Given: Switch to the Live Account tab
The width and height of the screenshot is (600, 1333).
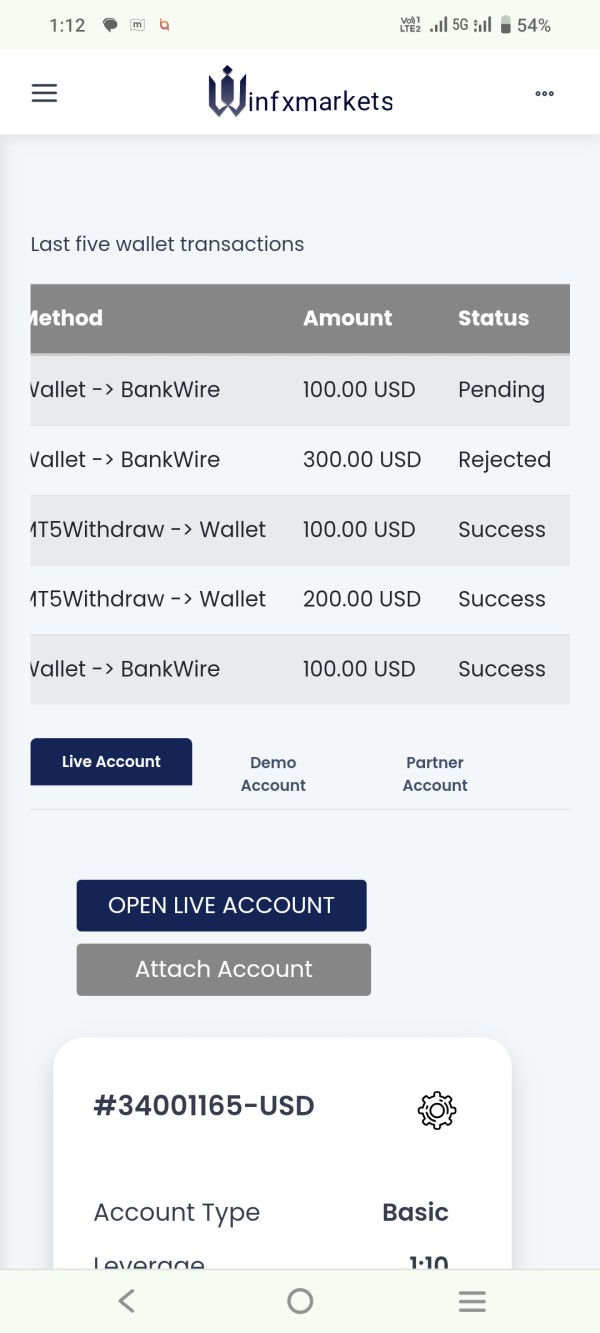Looking at the screenshot, I should (x=111, y=762).
